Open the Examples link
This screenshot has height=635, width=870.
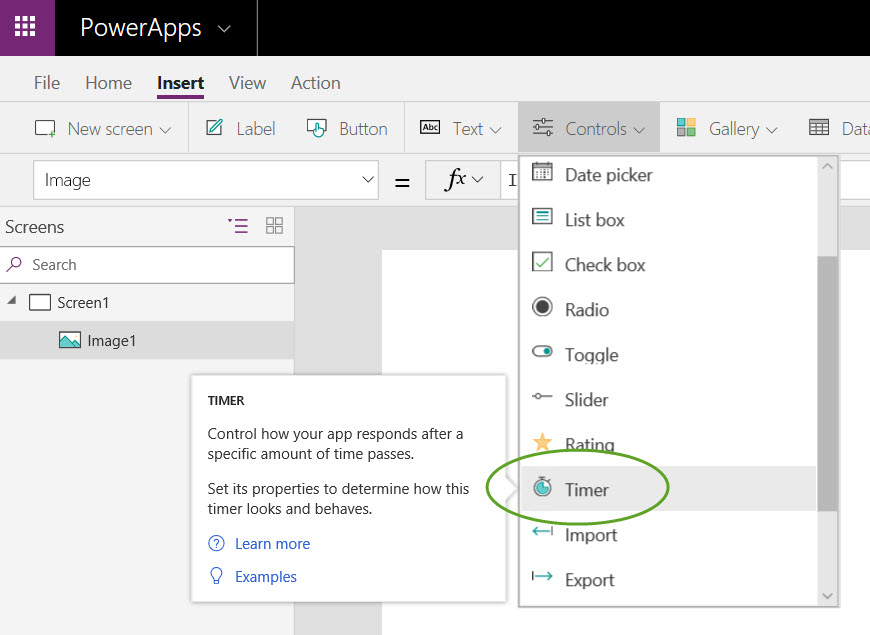click(x=266, y=577)
